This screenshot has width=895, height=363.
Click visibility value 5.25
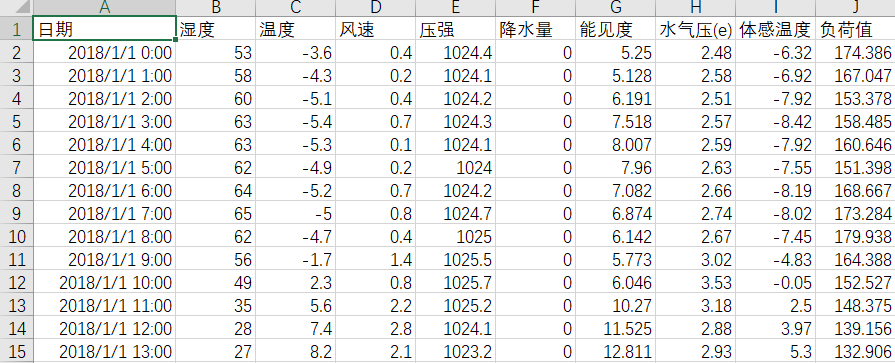(615, 53)
